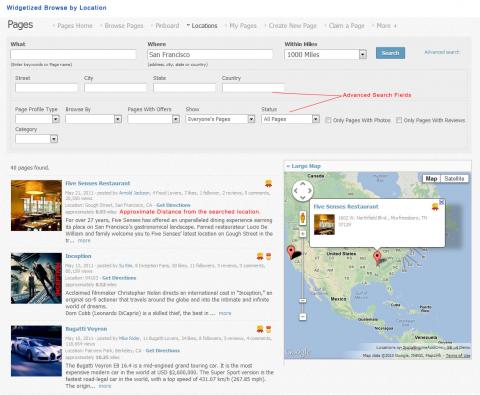Screen dimensions: 480x395
Task: Click Get Directions for Inception
Action: click(119, 278)
